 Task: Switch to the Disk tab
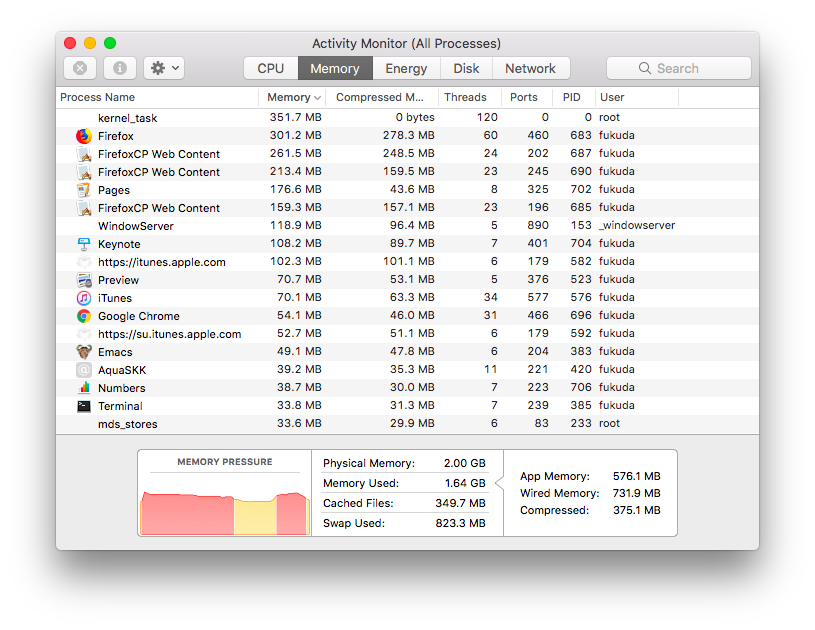click(x=466, y=68)
